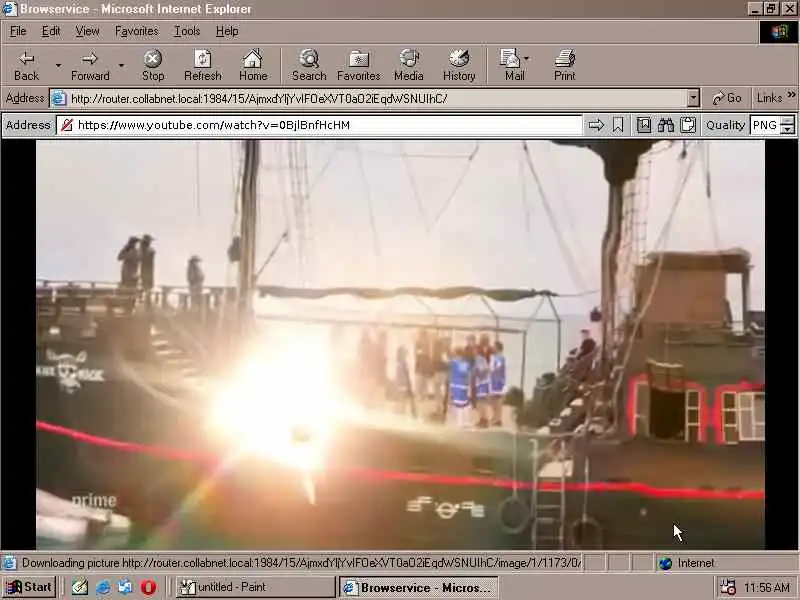Click Browservice go arrow icon
Screen dimensions: 800x600
596,125
